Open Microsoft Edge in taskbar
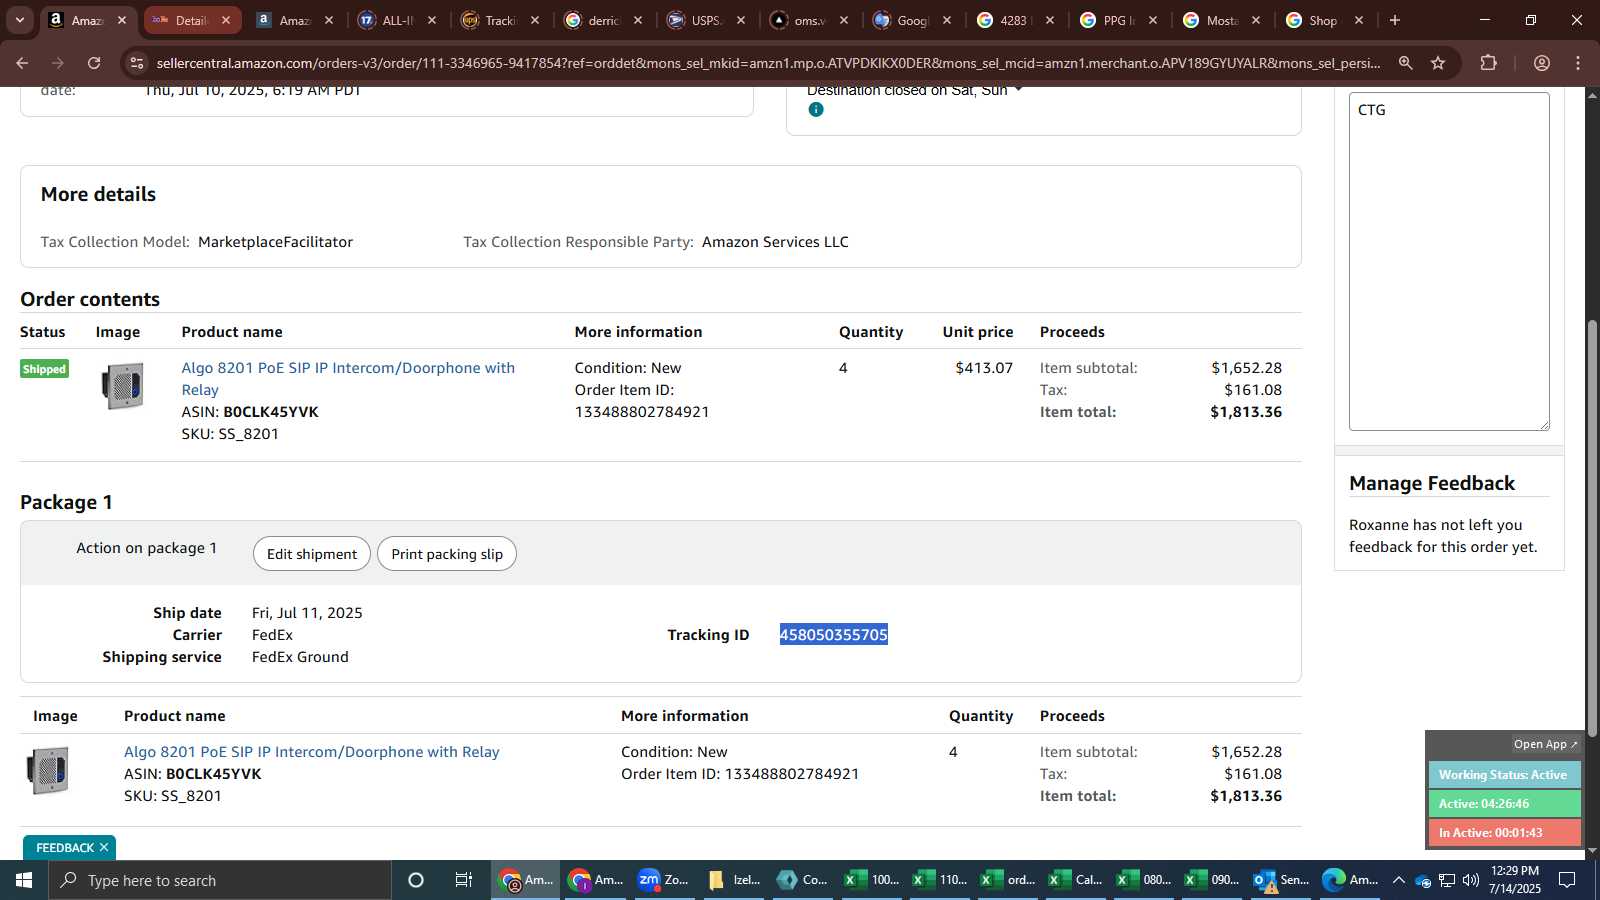This screenshot has width=1600, height=900. [1350, 880]
